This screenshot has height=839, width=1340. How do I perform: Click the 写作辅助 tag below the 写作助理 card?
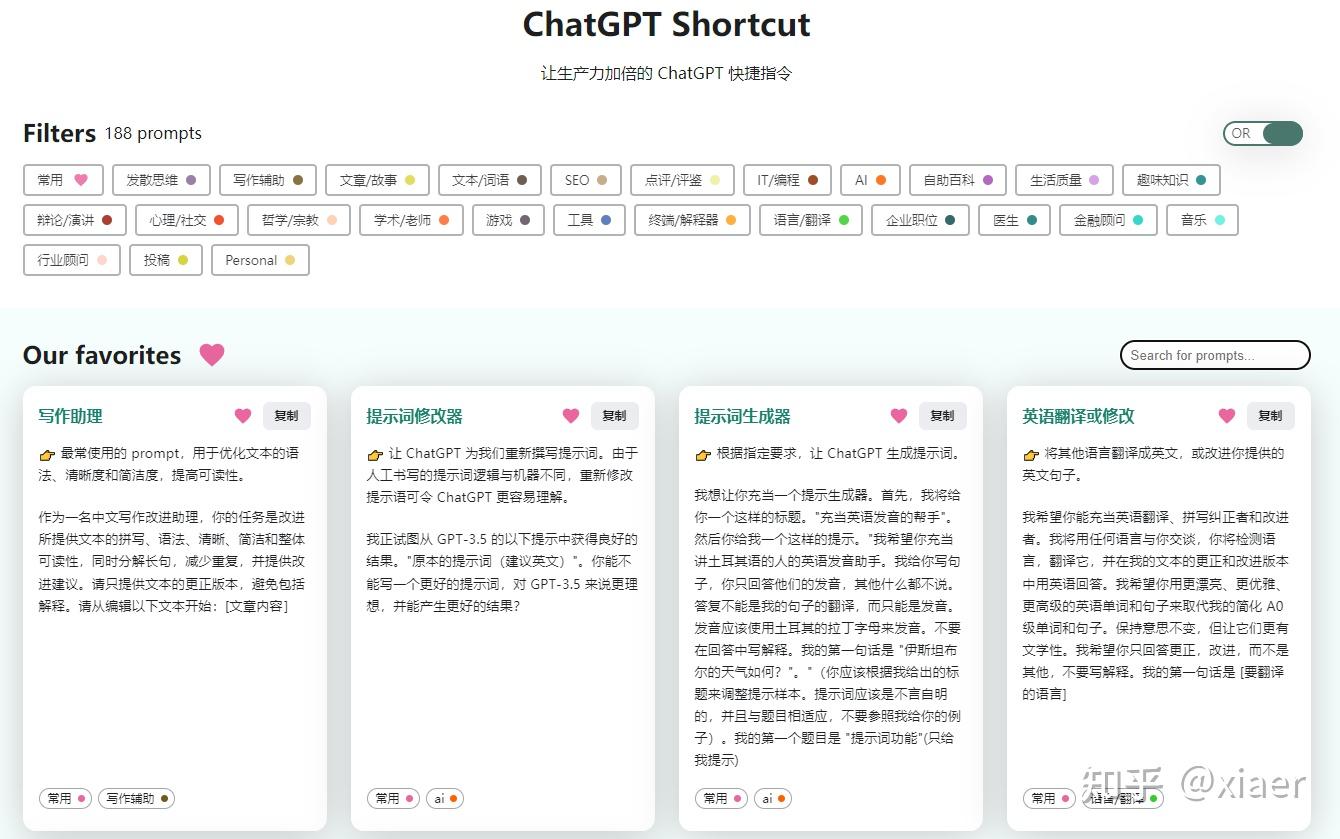tap(136, 798)
